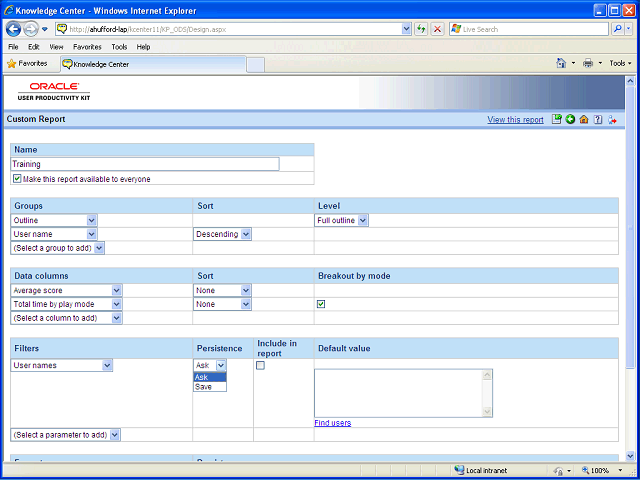Open the Print toolbar dropdown arrow
This screenshot has height=480, width=640.
pyautogui.click(x=600, y=63)
